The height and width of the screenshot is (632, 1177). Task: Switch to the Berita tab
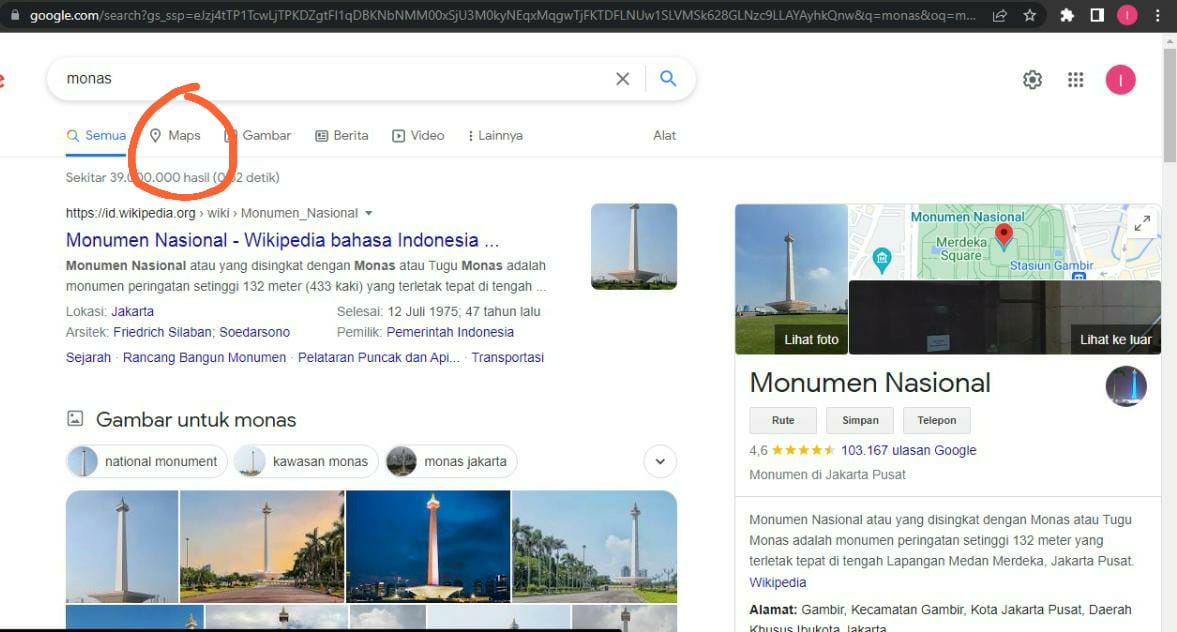pos(342,136)
